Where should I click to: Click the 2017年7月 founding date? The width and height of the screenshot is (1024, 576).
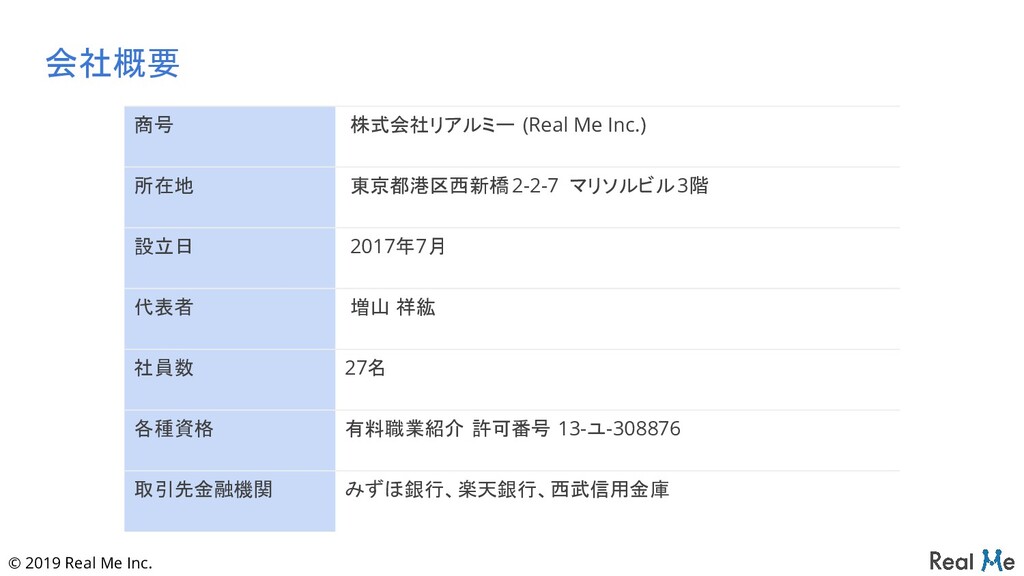click(x=397, y=247)
